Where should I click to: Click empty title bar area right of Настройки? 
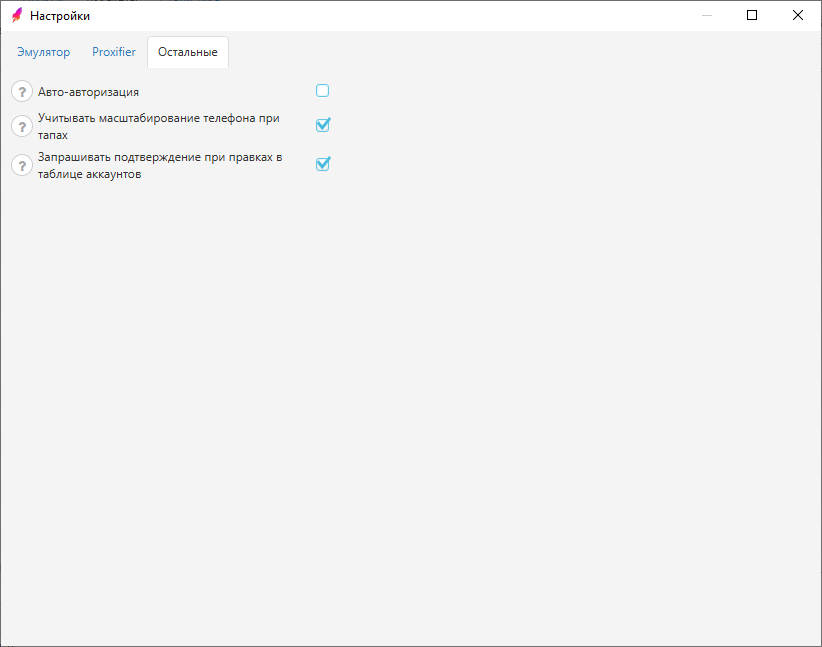(400, 15)
